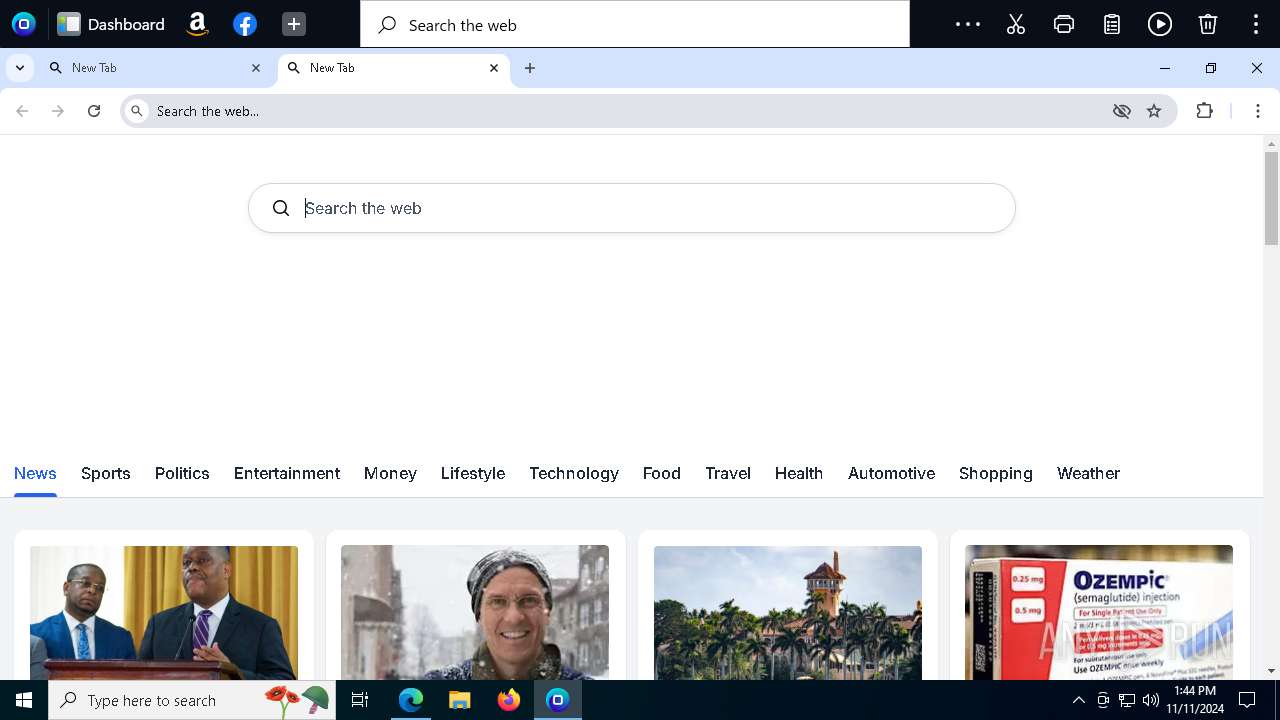Viewport: 1280px width, 720px height.
Task: Open Task View in the taskbar
Action: point(360,700)
